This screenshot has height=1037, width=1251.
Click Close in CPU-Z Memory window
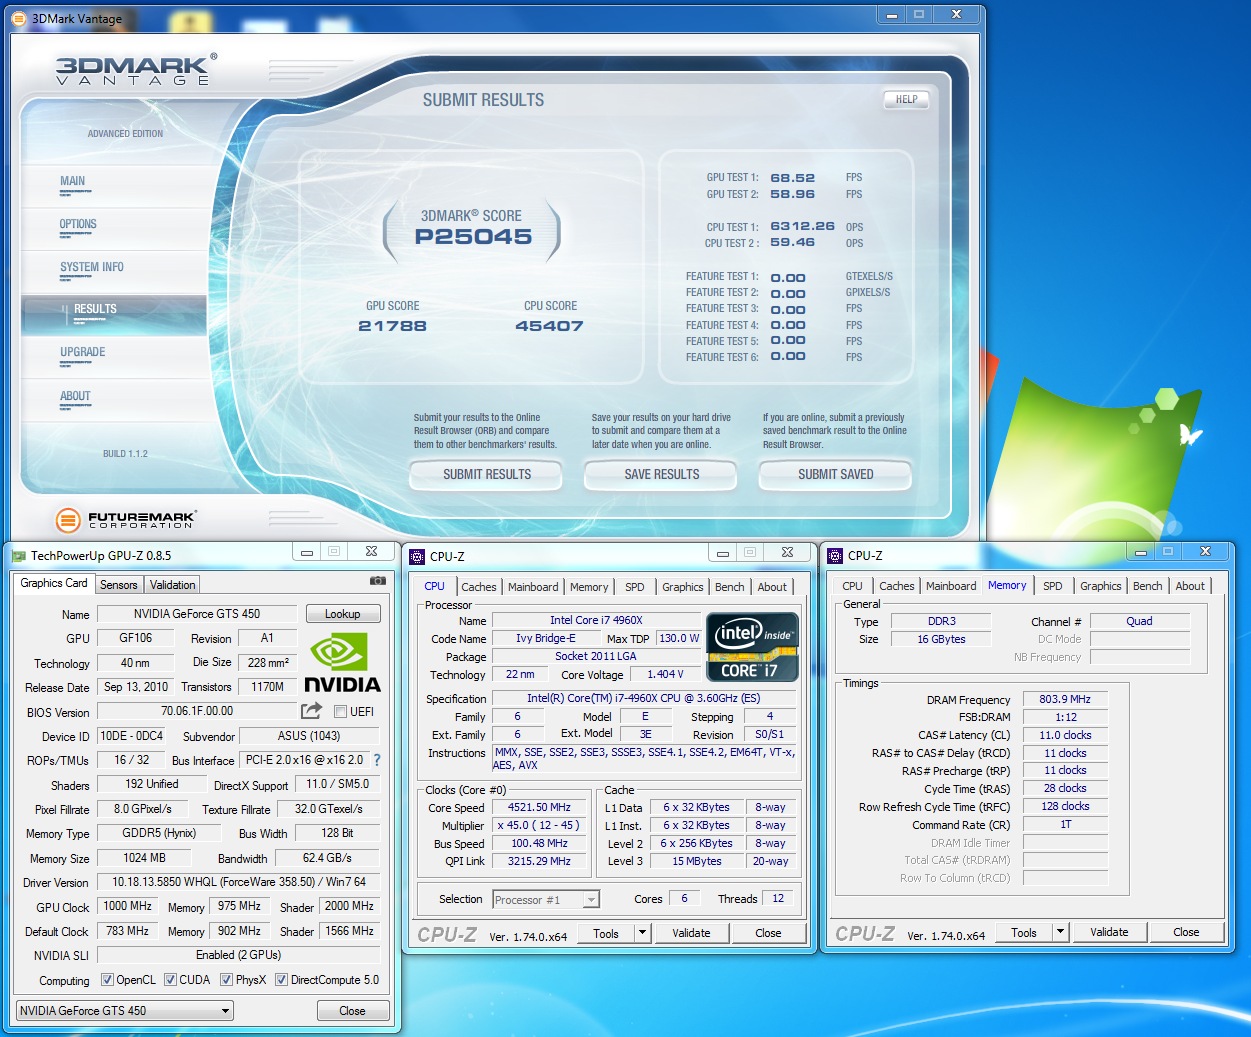[1186, 932]
